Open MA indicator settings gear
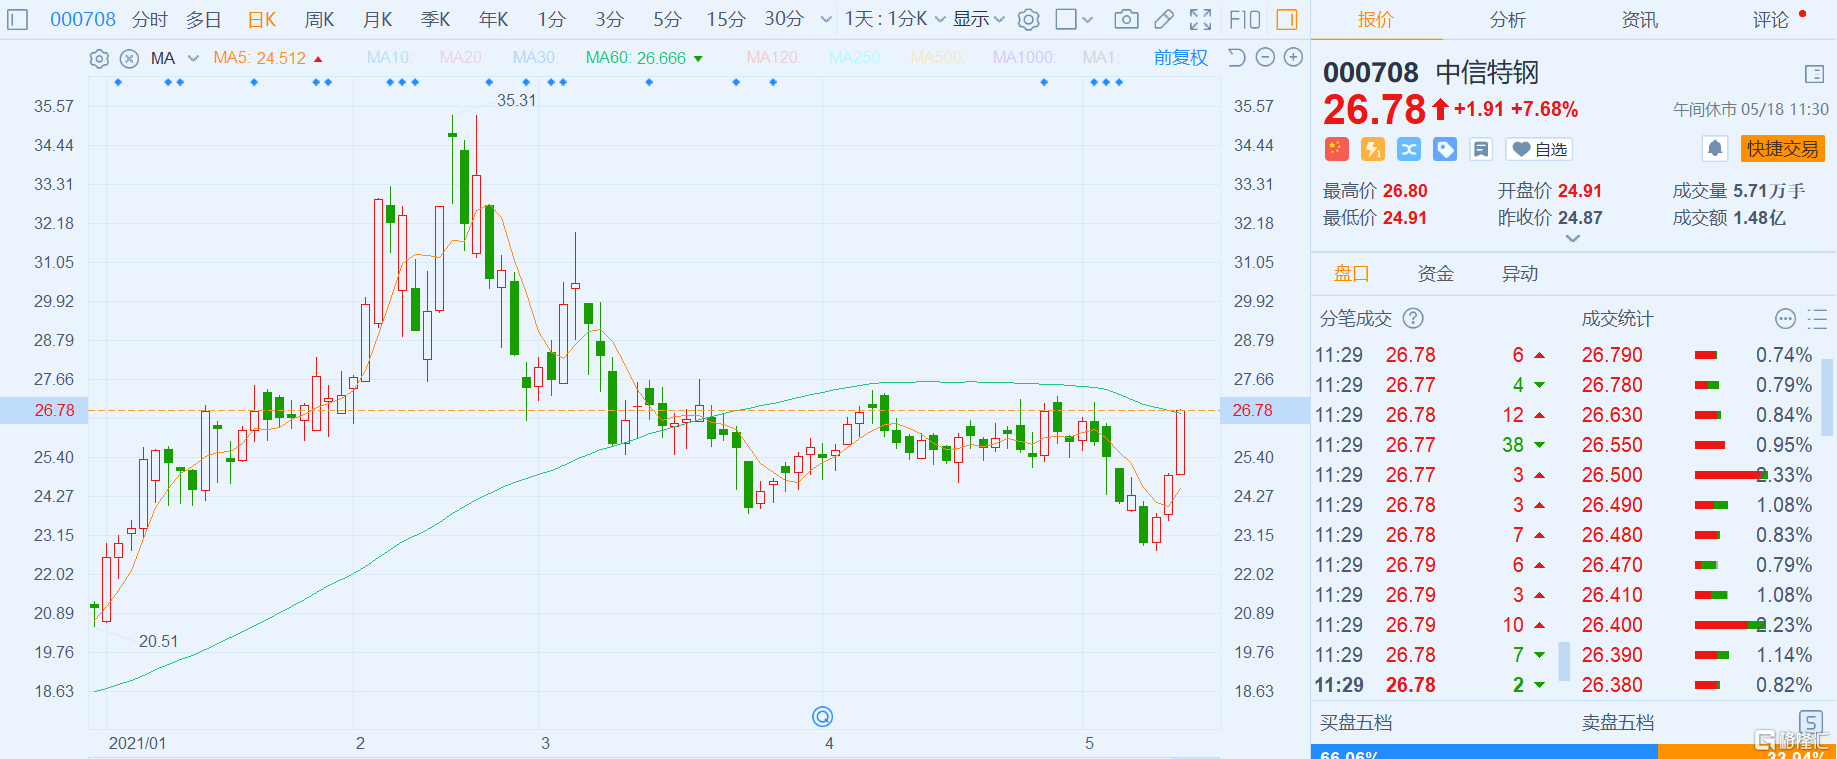 click(99, 58)
